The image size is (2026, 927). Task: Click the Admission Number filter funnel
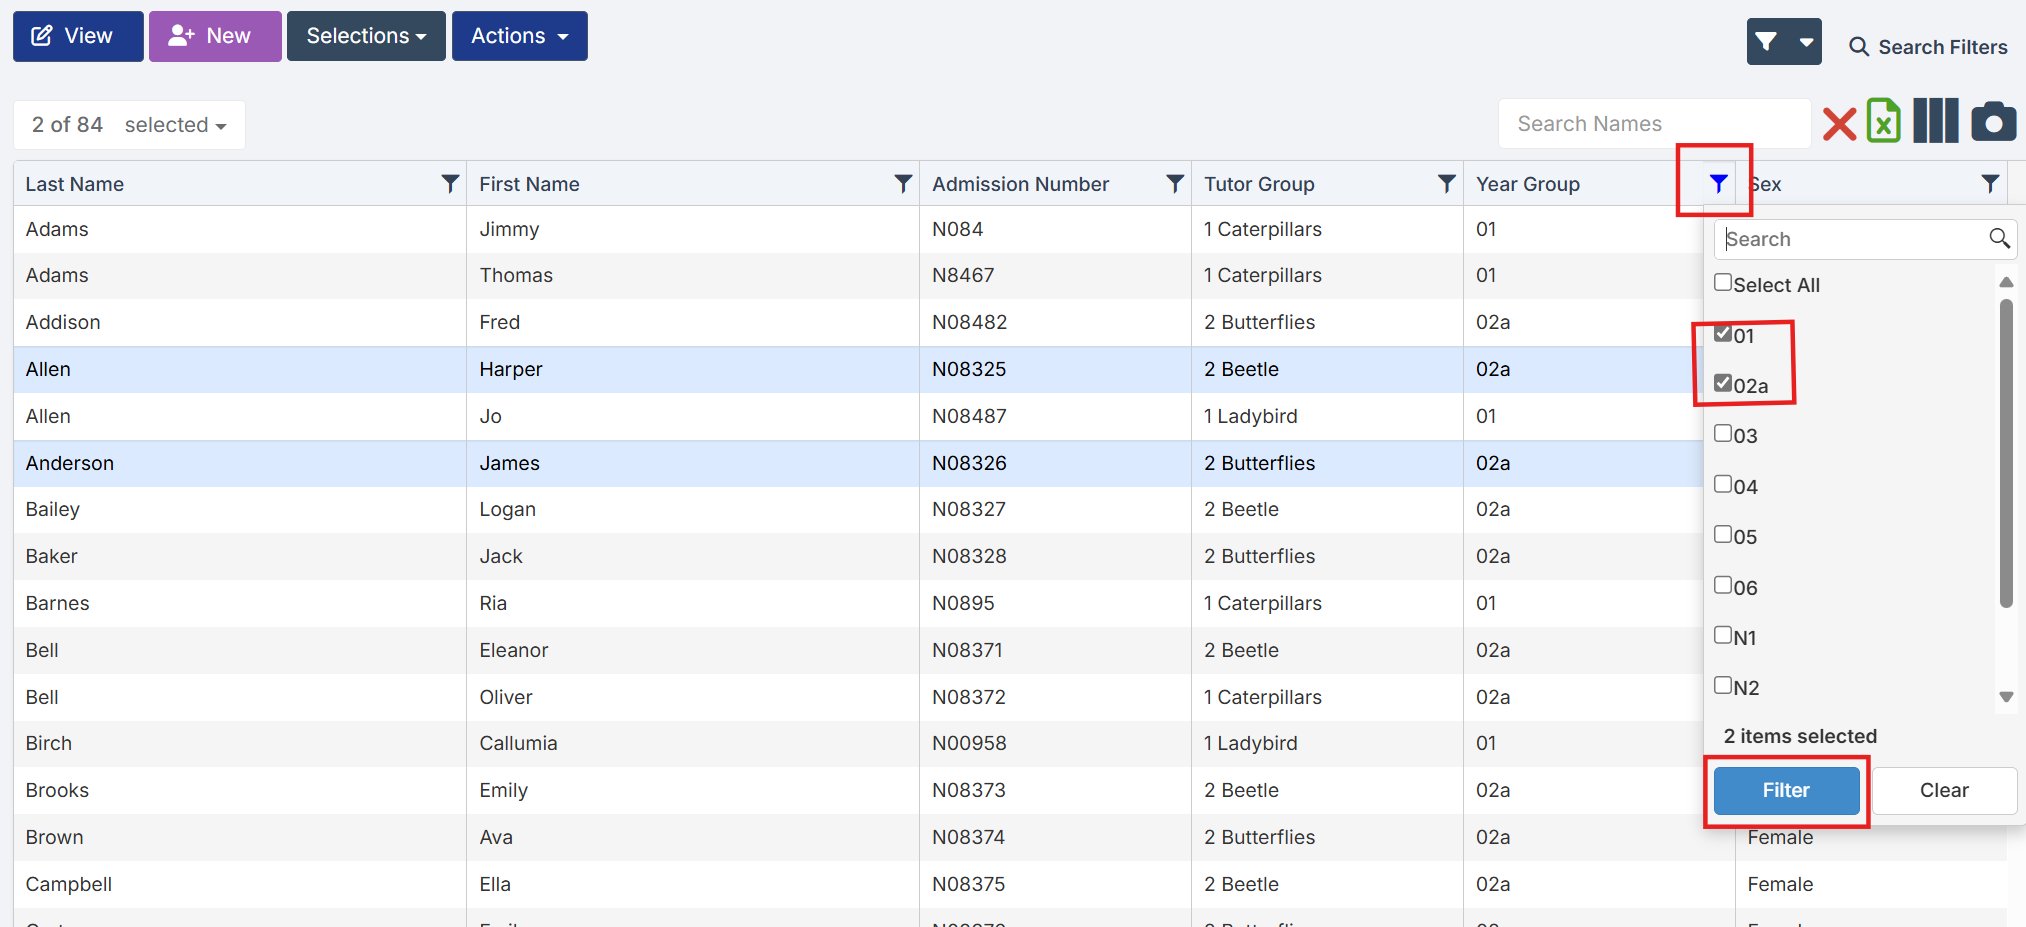1175,184
